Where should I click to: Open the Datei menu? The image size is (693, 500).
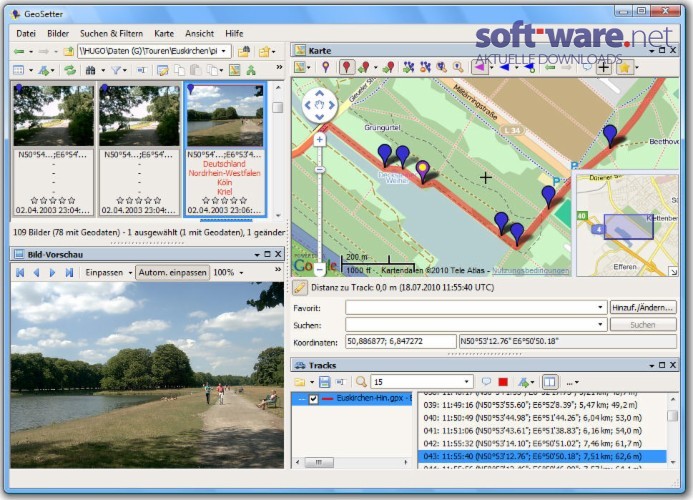point(26,34)
